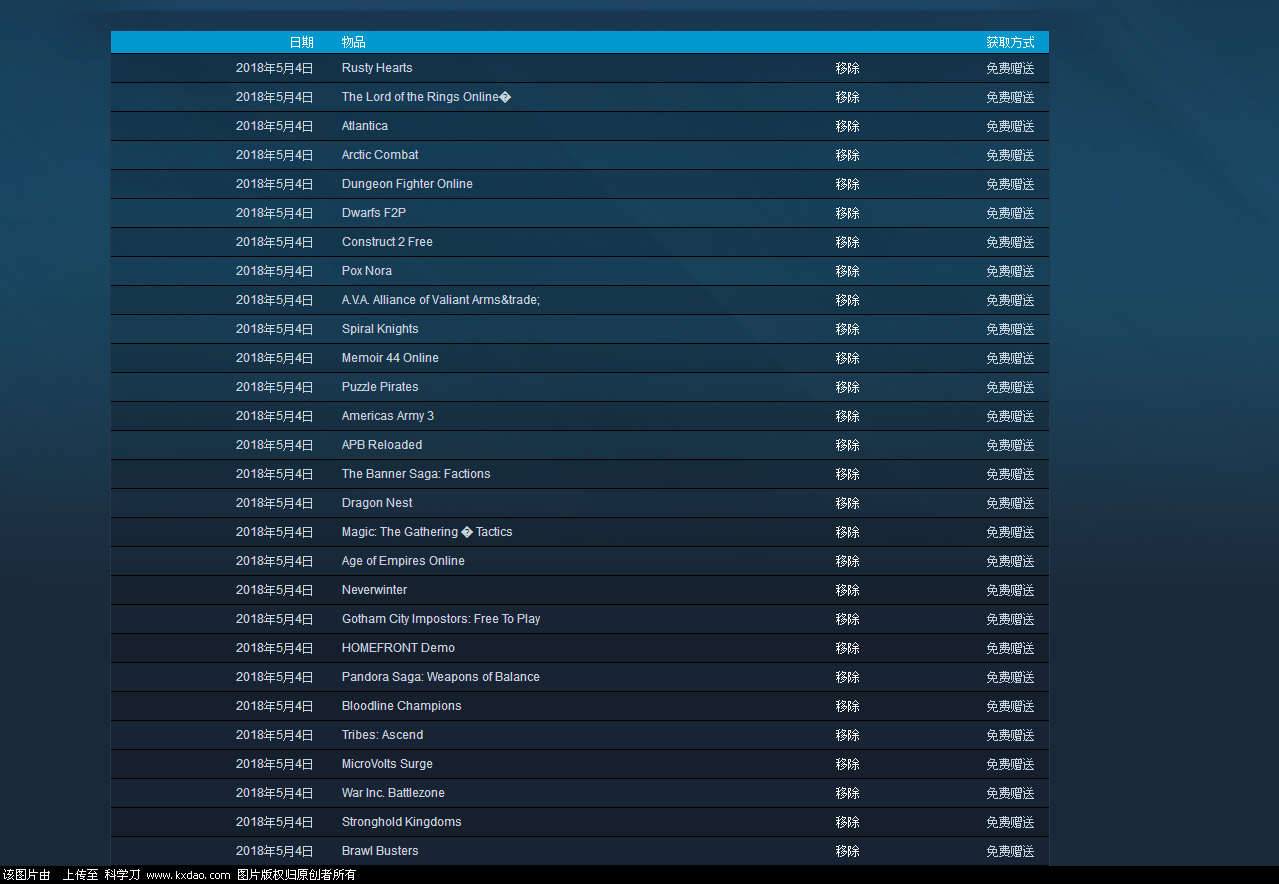Remove the APB Reloaded license

[x=847, y=445]
